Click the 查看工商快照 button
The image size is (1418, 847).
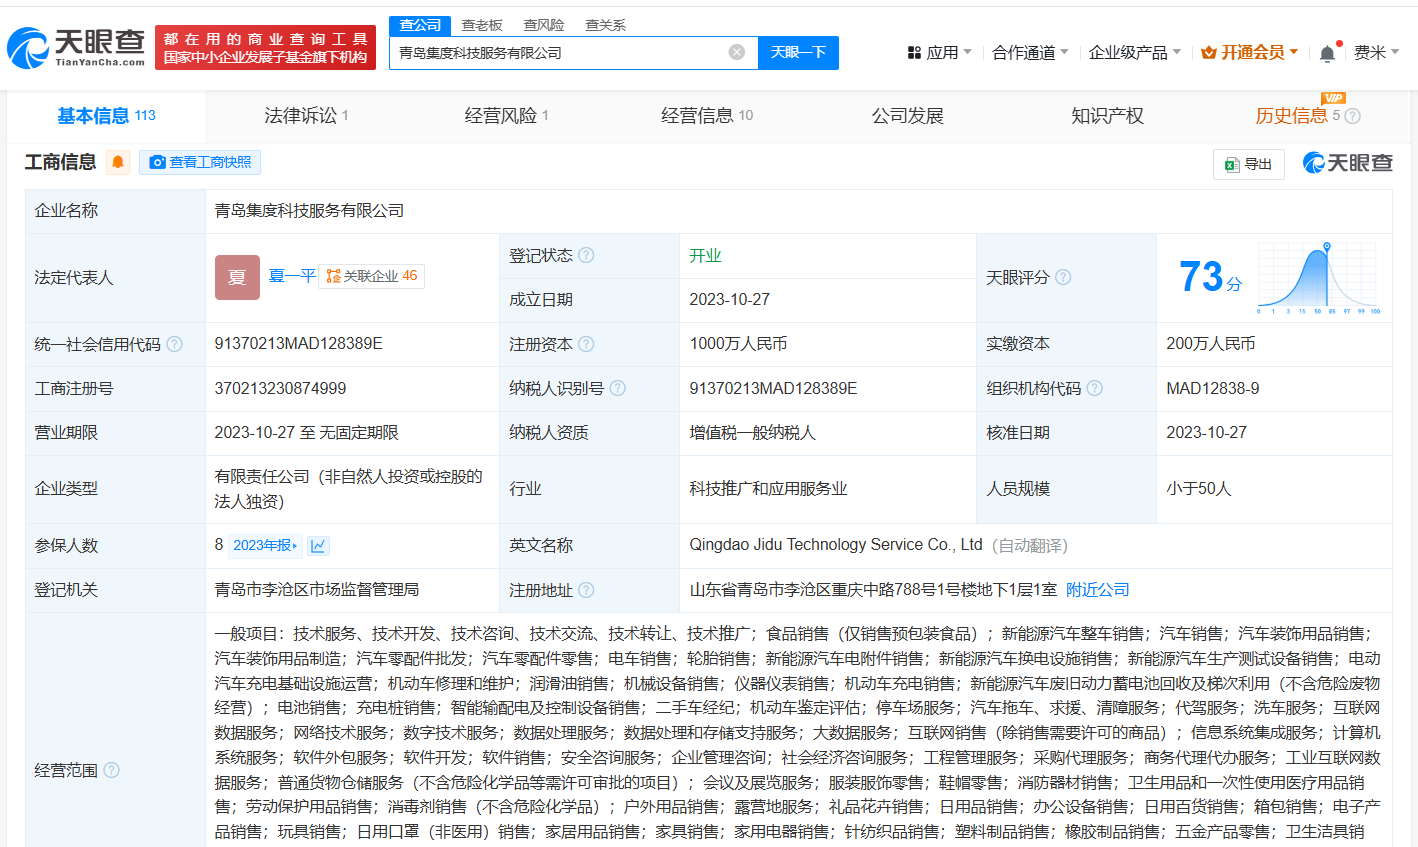pyautogui.click(x=200, y=162)
